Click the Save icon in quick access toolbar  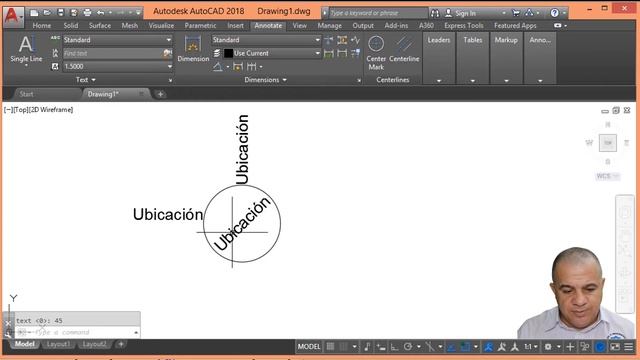[x=61, y=13]
